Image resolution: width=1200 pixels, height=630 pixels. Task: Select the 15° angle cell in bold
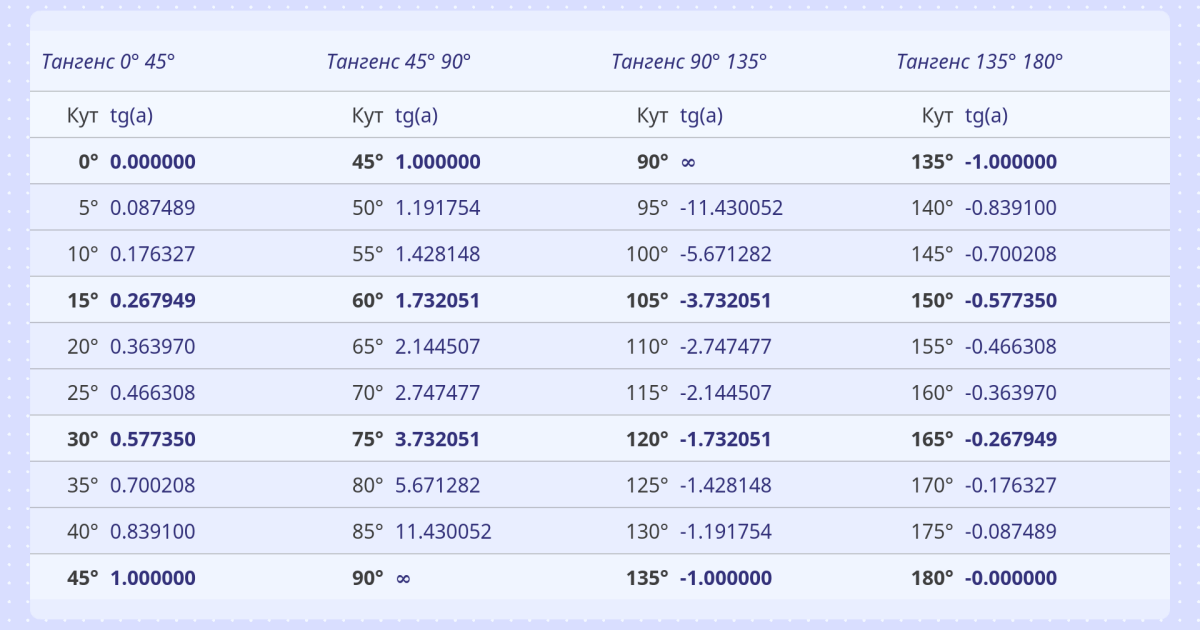click(x=82, y=301)
